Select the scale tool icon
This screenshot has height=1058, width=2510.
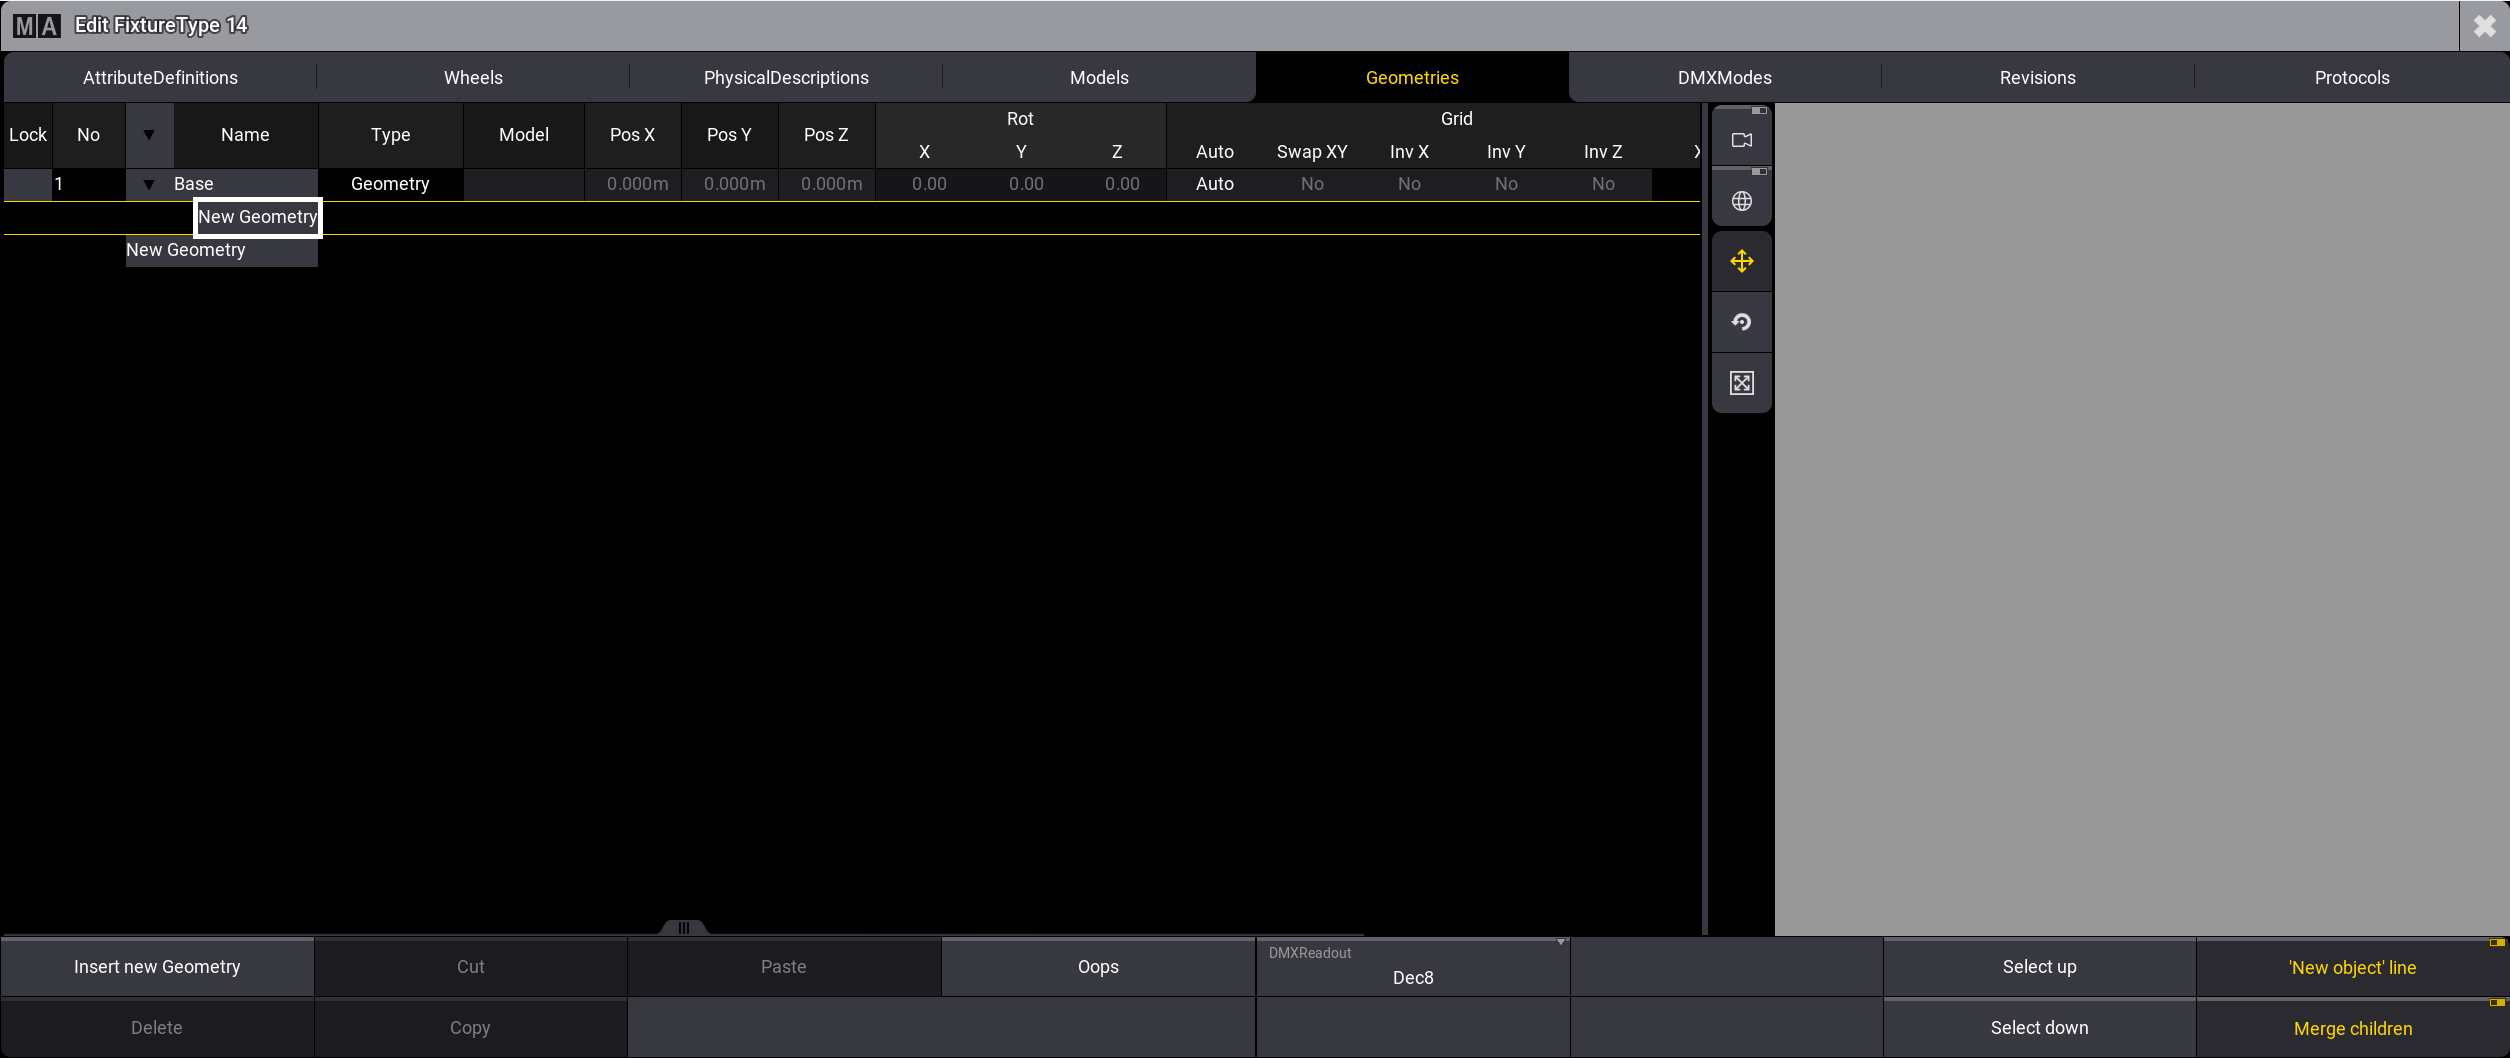click(1741, 383)
